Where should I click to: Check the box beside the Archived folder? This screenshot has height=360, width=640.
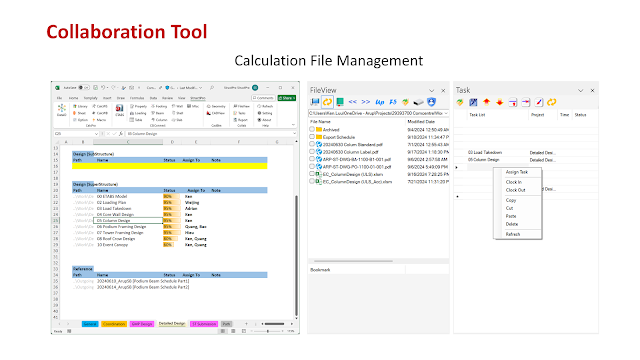tap(312, 129)
